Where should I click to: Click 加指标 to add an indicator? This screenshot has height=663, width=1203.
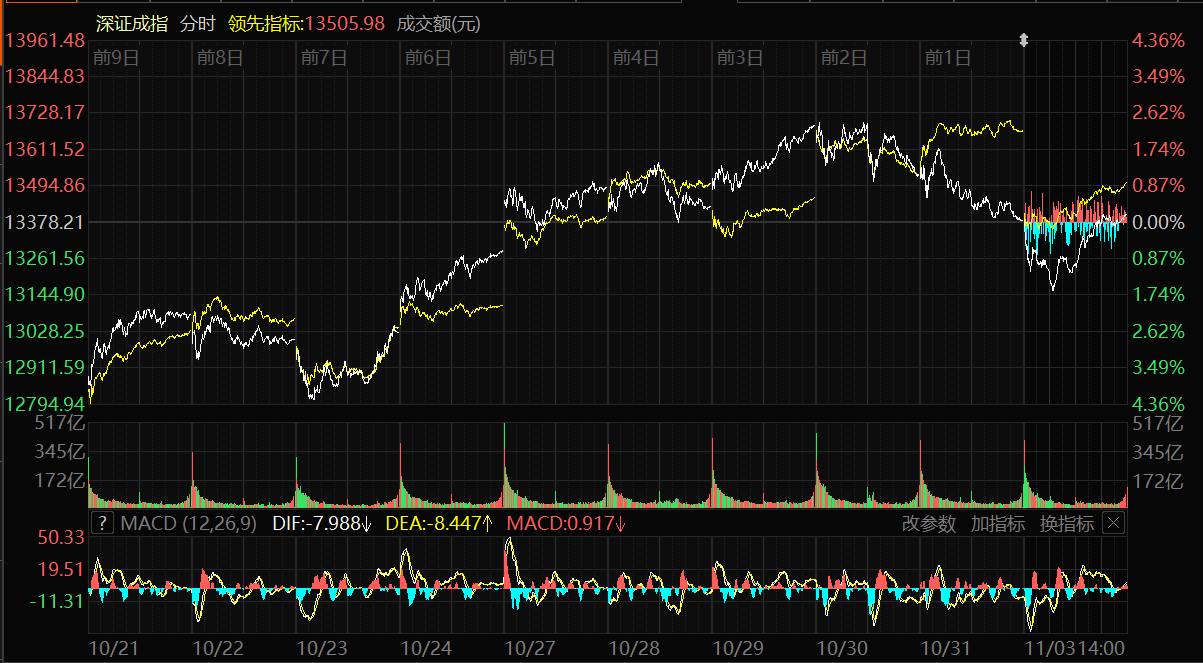point(997,524)
